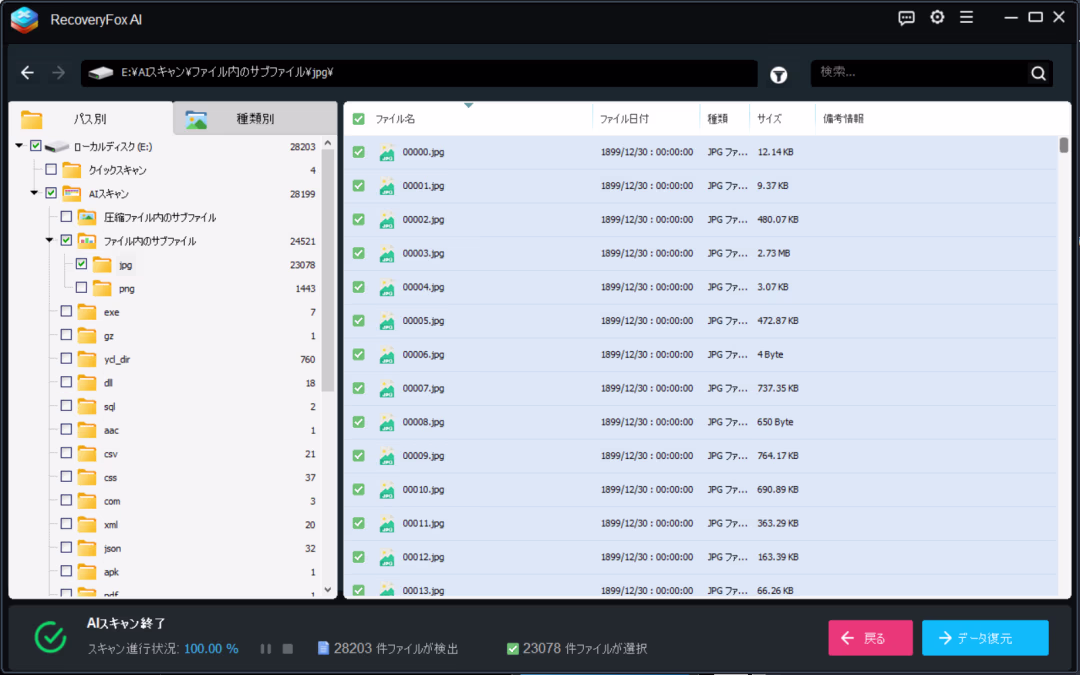Collapse the ファイル内のサブファイル tree node
1080x675 pixels.
click(50, 240)
